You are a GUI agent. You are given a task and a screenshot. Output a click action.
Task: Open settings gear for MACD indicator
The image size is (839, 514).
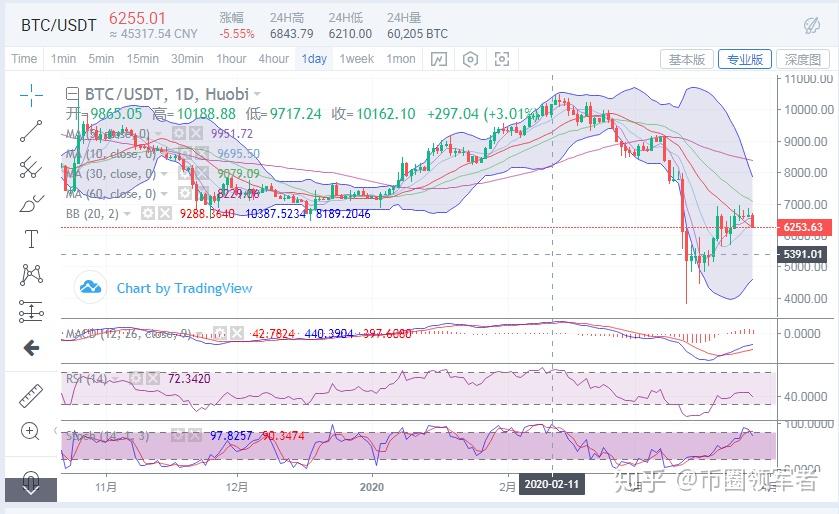click(220, 334)
